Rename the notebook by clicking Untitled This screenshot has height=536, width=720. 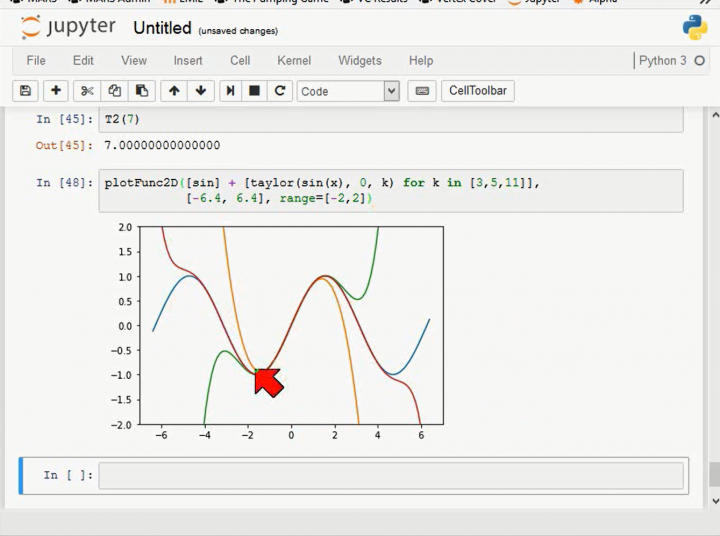click(x=163, y=28)
